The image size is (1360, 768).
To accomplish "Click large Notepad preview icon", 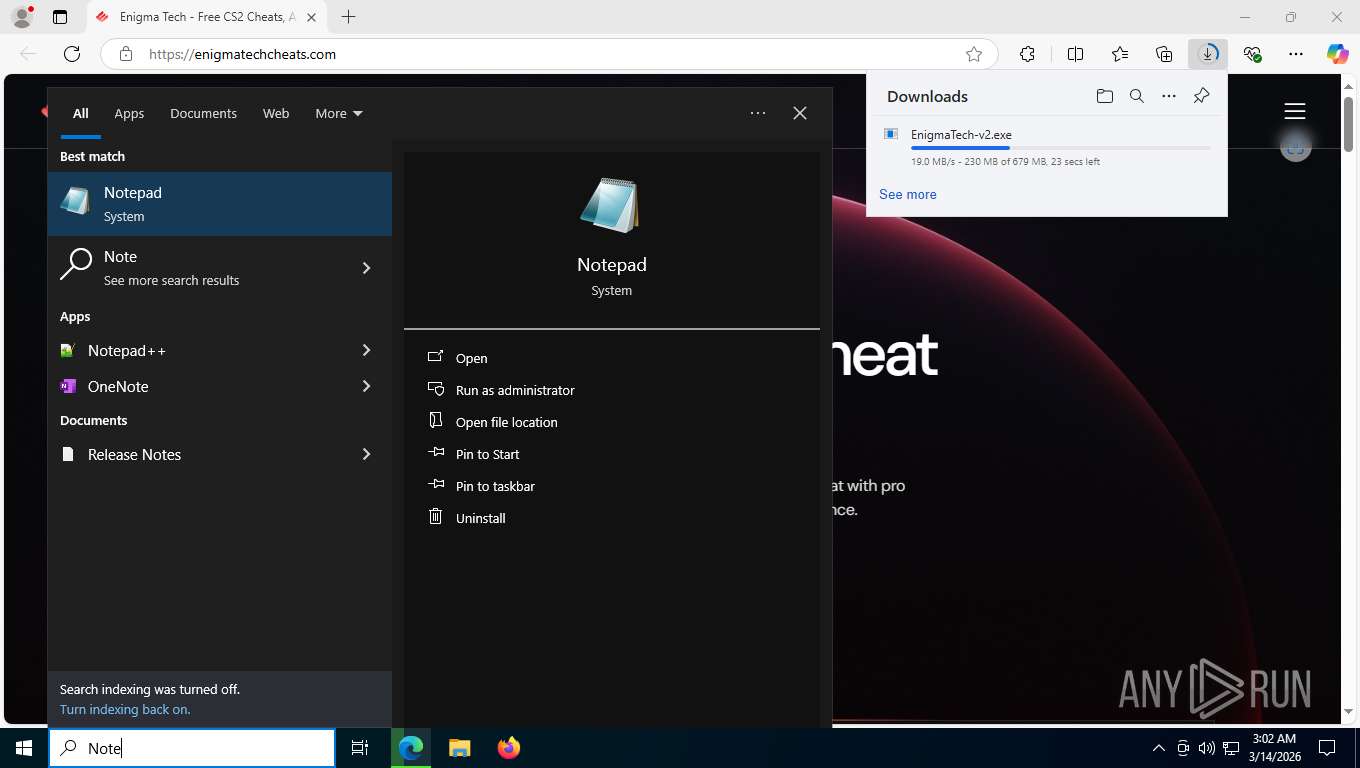I will click(610, 206).
